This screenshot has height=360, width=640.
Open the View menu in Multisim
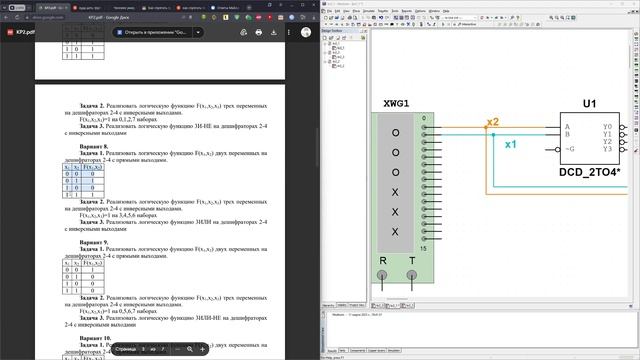(x=346, y=11)
